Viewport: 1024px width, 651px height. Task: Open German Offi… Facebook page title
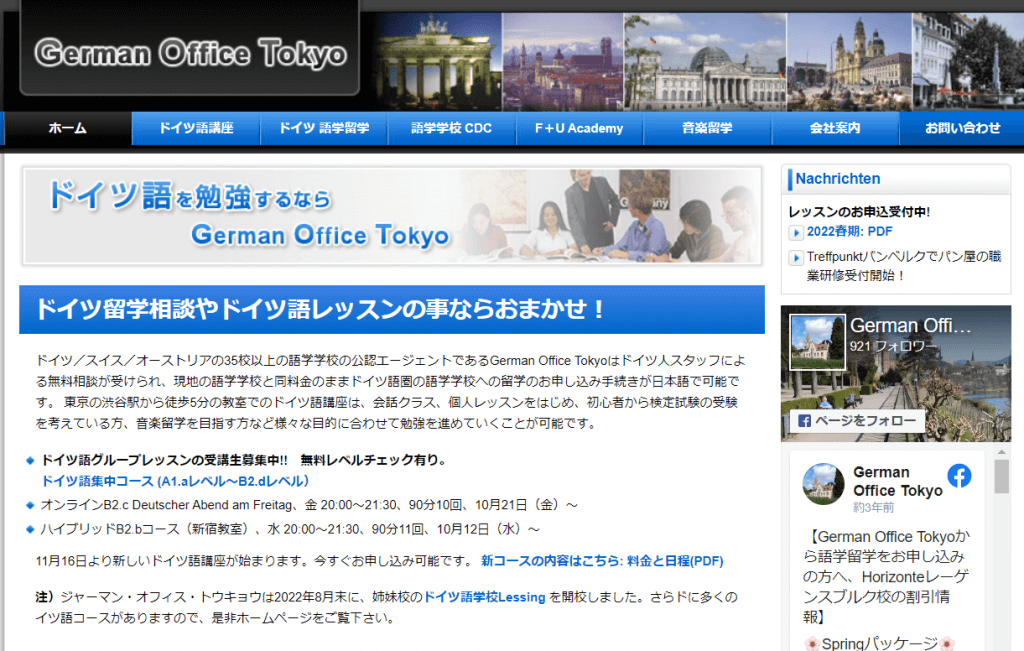coord(910,325)
